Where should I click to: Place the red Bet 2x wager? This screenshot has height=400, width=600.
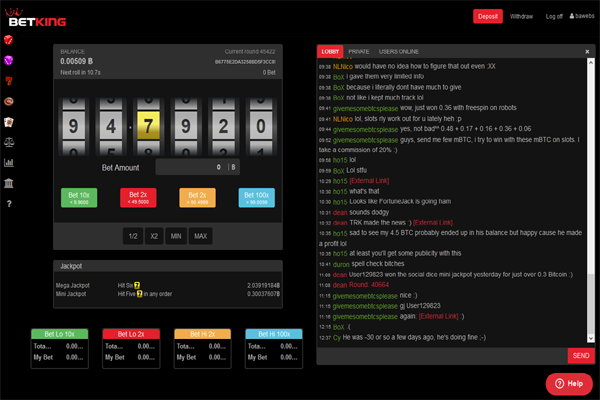[x=138, y=198]
